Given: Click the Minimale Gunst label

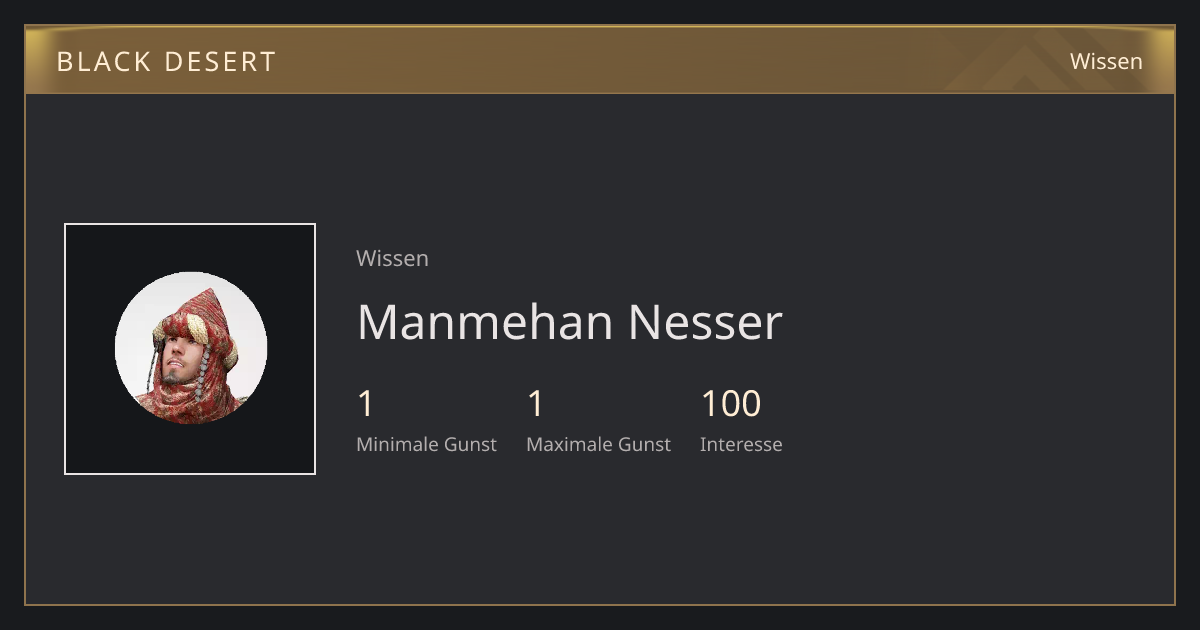Looking at the screenshot, I should (426, 444).
